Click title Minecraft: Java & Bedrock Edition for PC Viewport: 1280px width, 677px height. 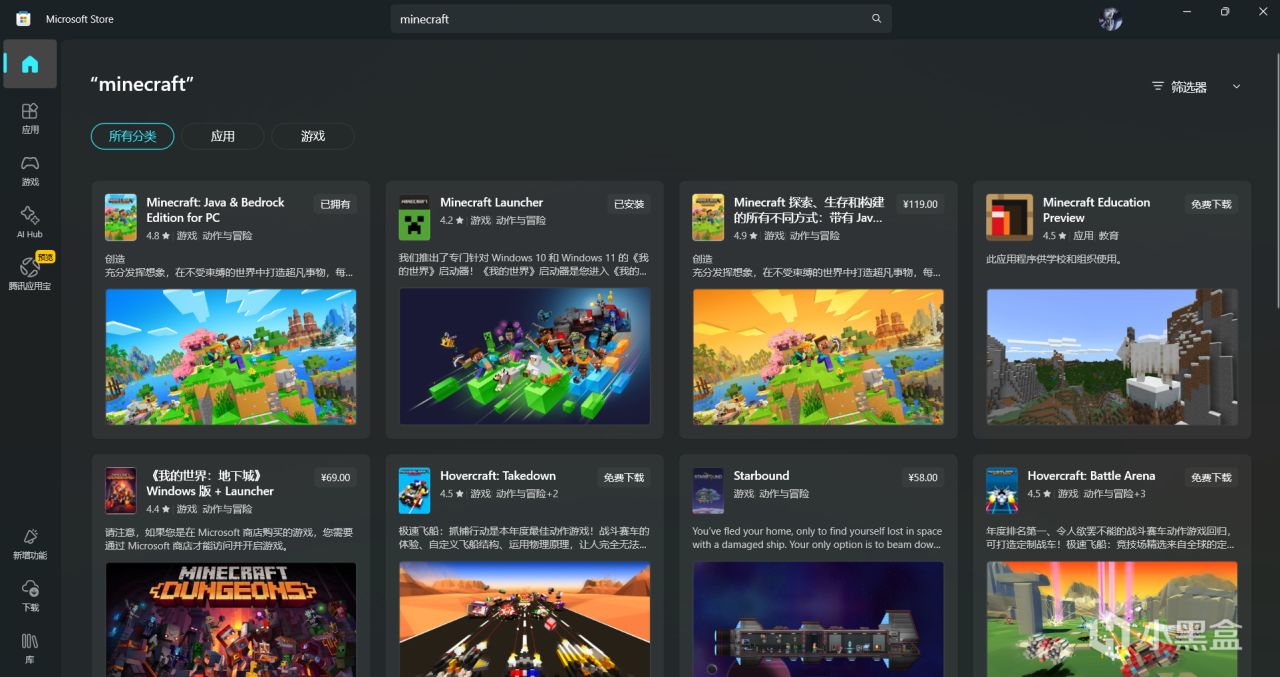tap(215, 210)
